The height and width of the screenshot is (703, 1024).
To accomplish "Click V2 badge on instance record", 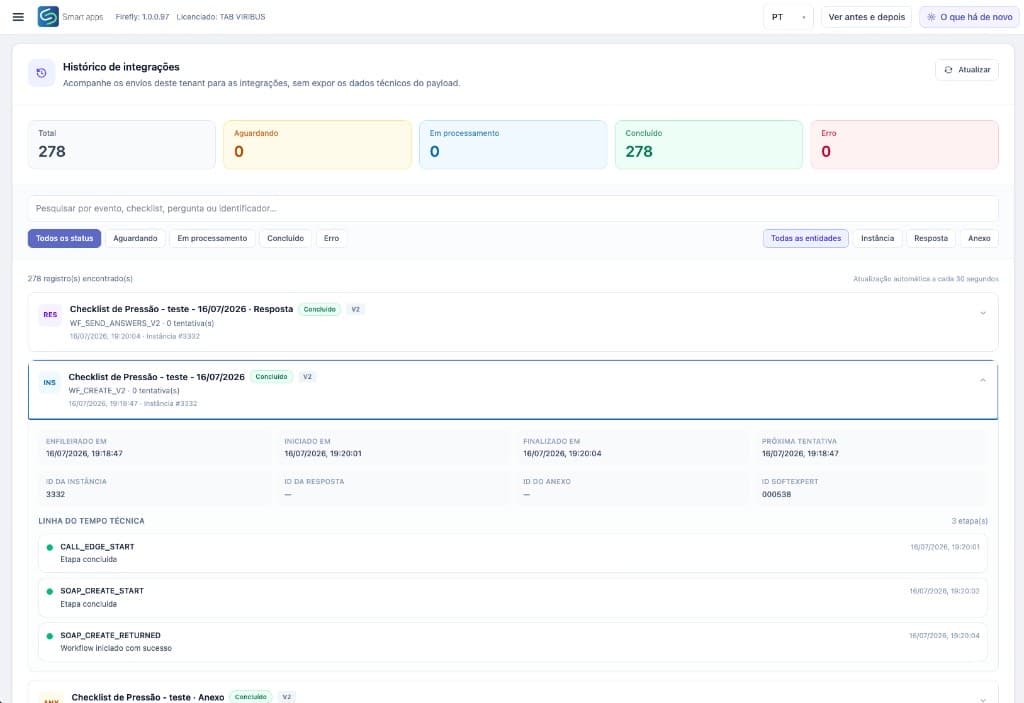I will 307,377.
